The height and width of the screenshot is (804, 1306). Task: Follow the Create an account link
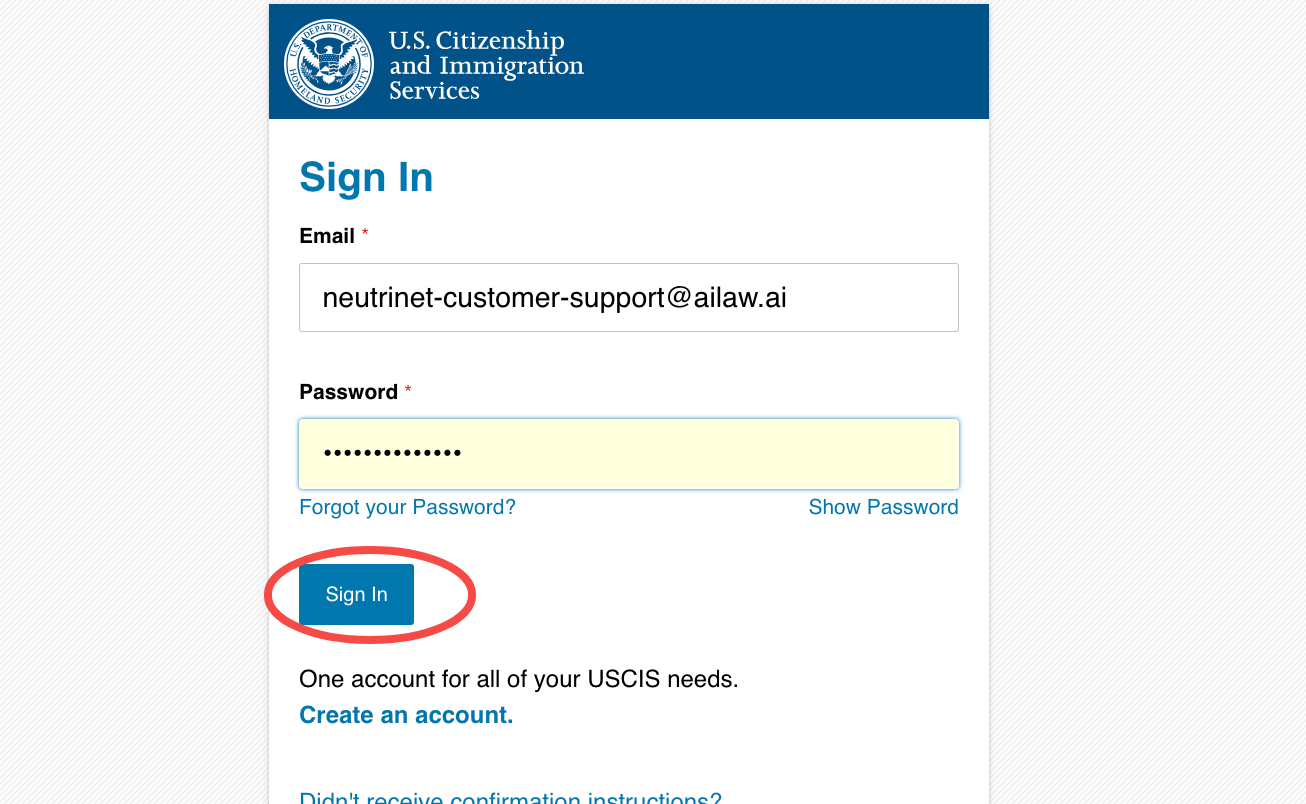pos(406,715)
